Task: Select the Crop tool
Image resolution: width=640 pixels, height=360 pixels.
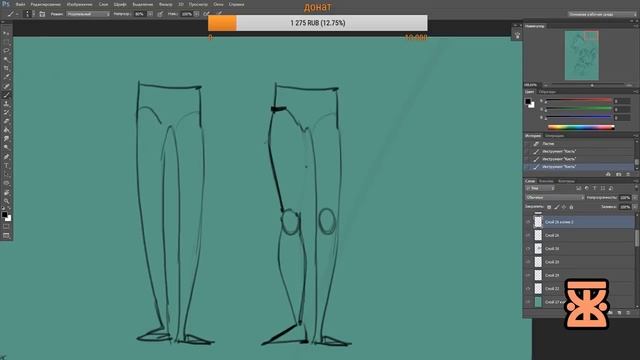Action: 6,69
